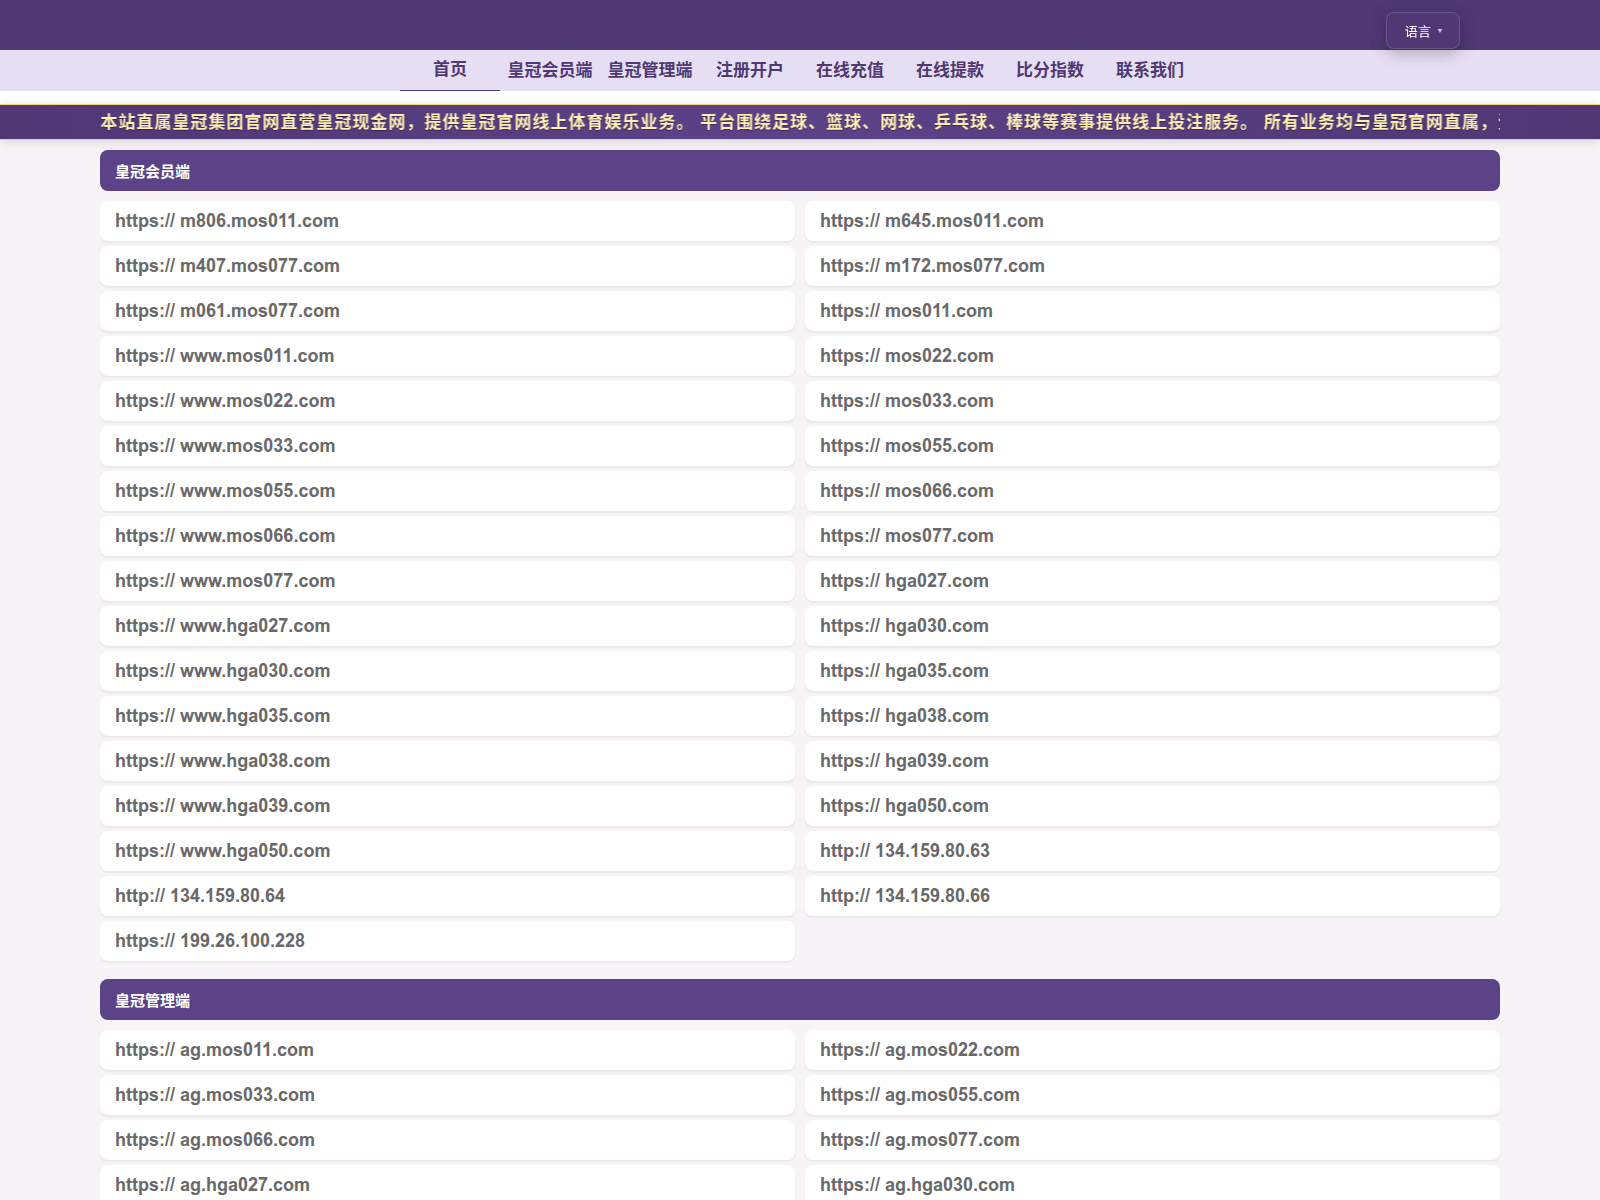Open link ag.hga030.com
This screenshot has height=1200, width=1600.
click(x=1152, y=1183)
